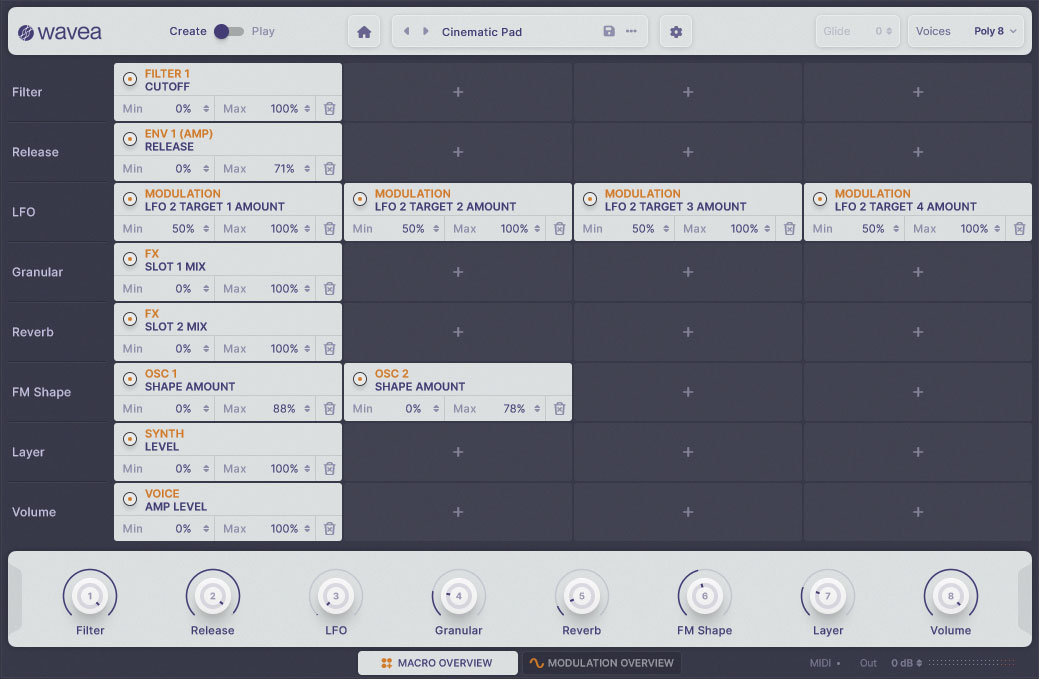Select the Reverb macro row label
Screen dimensions: 1039x679
click(x=33, y=332)
